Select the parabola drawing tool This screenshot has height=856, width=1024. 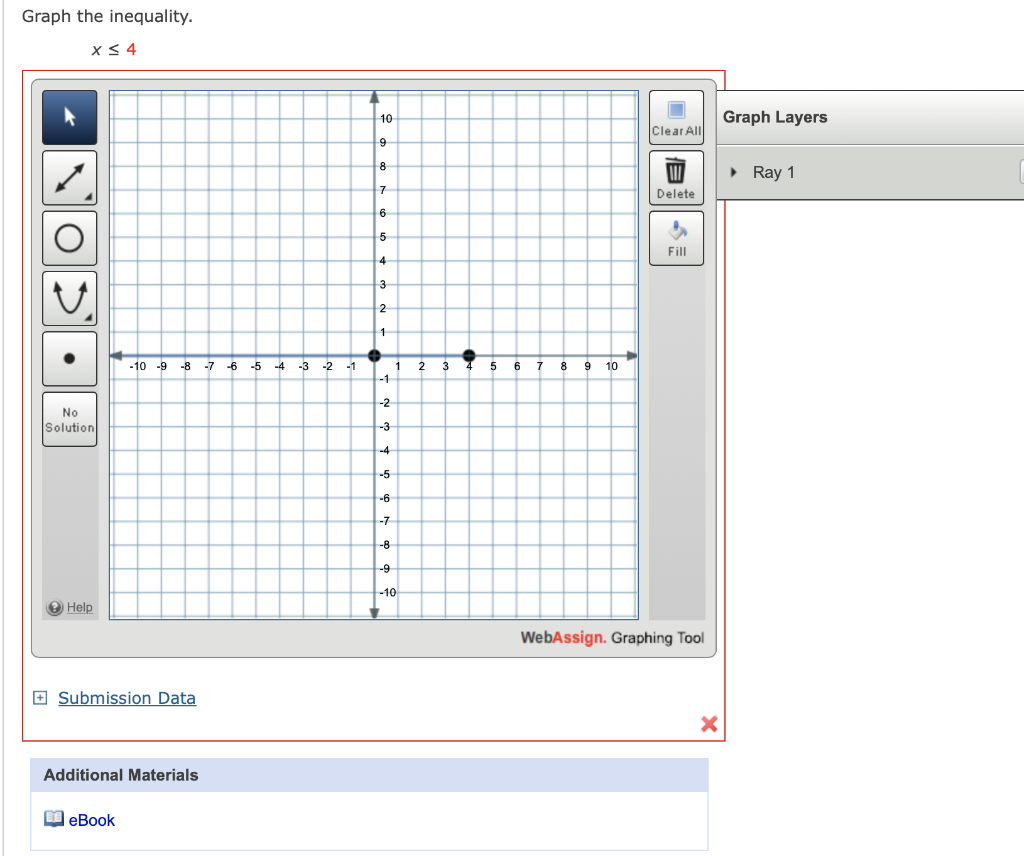[x=69, y=297]
